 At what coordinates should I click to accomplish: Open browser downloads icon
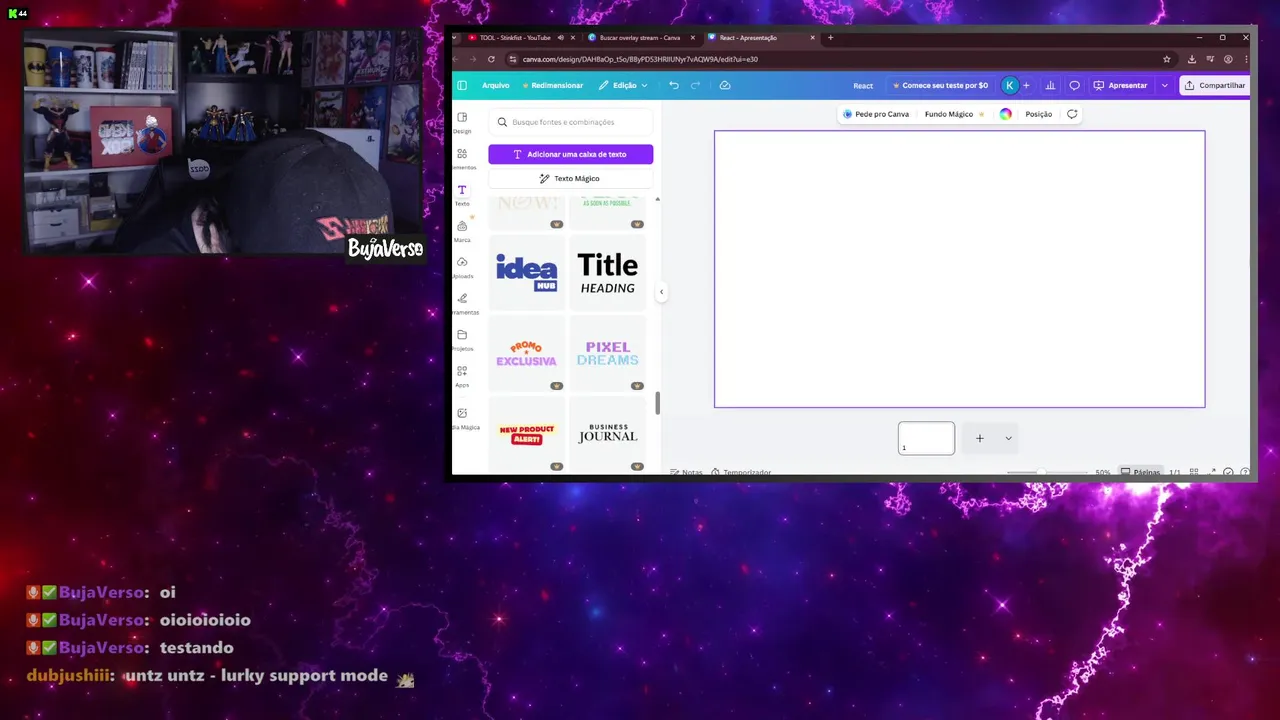point(1192,59)
